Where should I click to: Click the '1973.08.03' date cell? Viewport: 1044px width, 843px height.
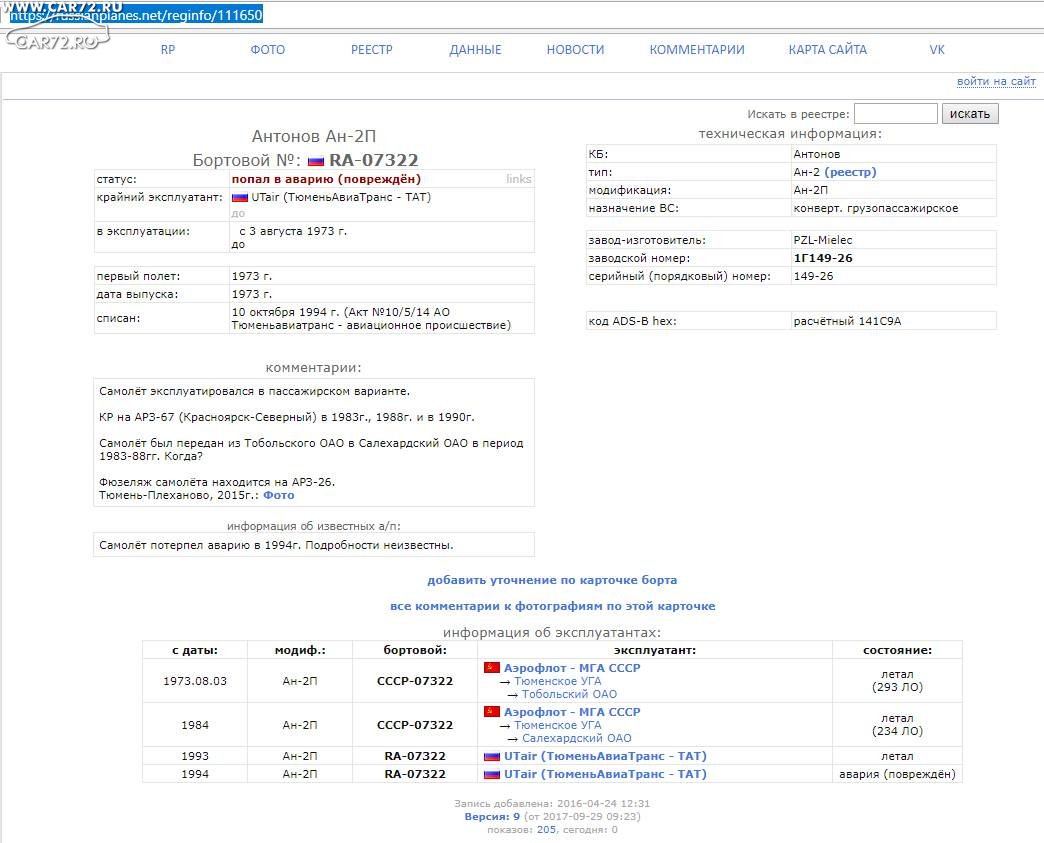[195, 681]
